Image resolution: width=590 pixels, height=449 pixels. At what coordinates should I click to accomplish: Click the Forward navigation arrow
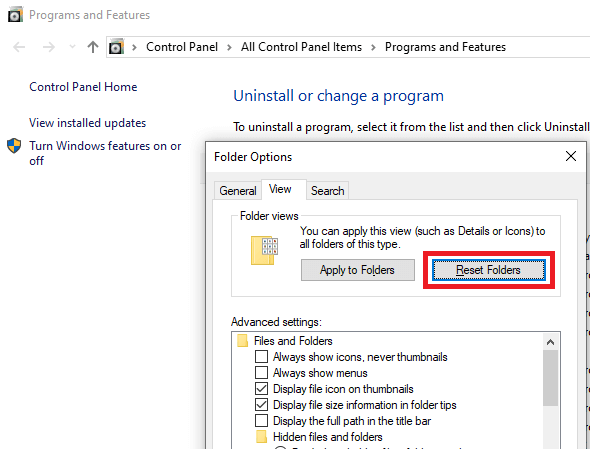point(49,47)
